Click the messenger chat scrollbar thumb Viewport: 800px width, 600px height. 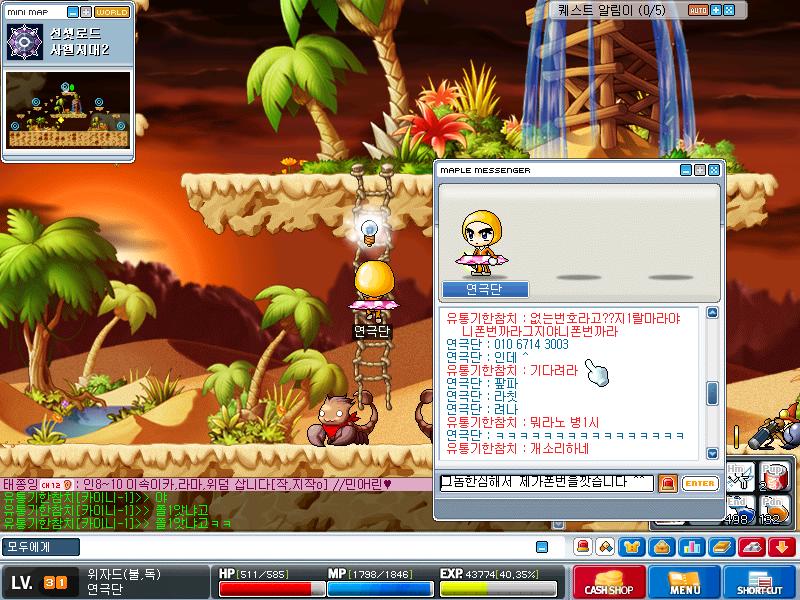point(712,393)
